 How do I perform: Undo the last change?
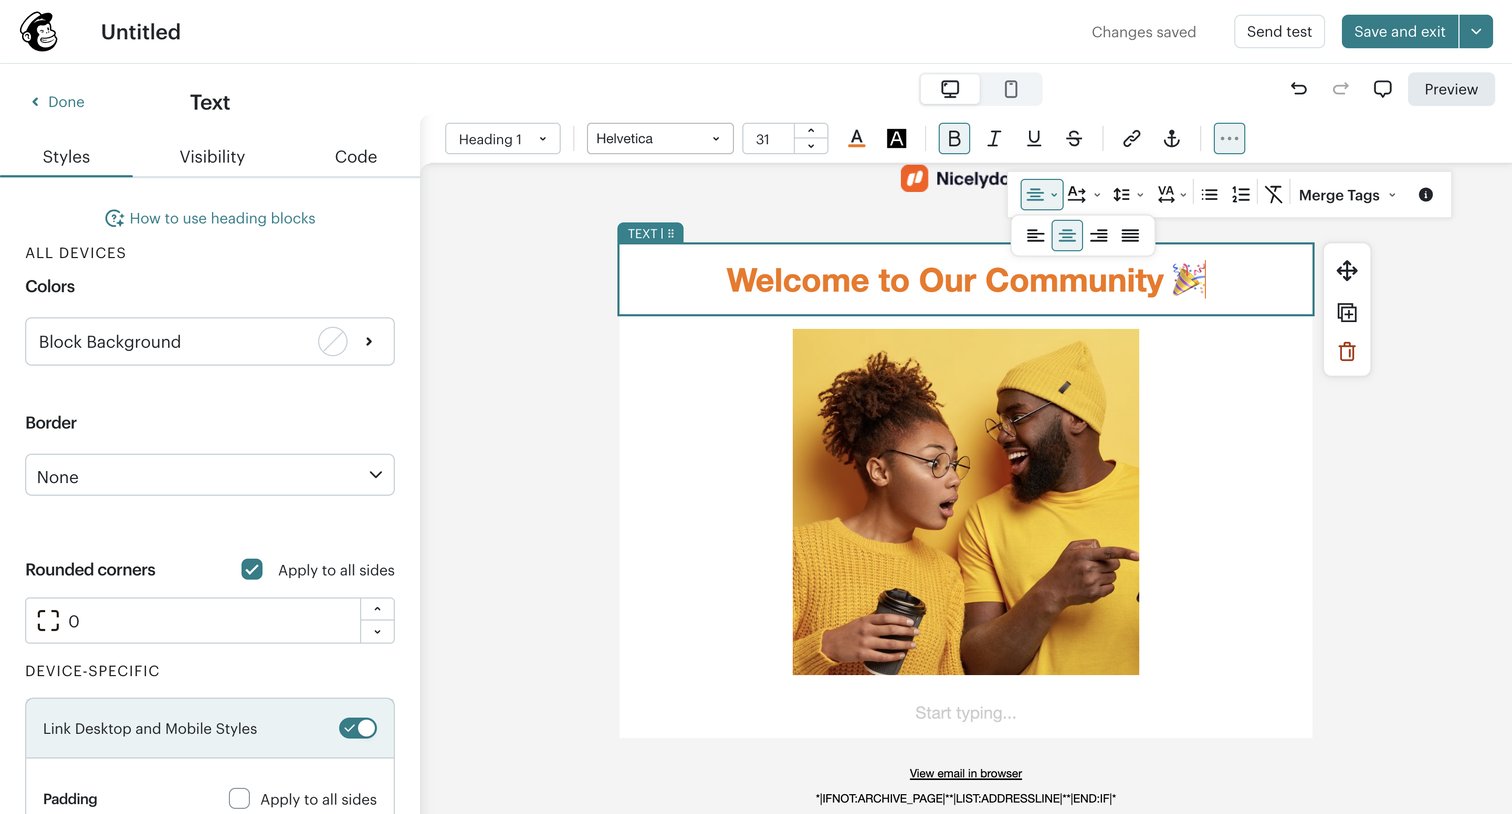(1299, 89)
